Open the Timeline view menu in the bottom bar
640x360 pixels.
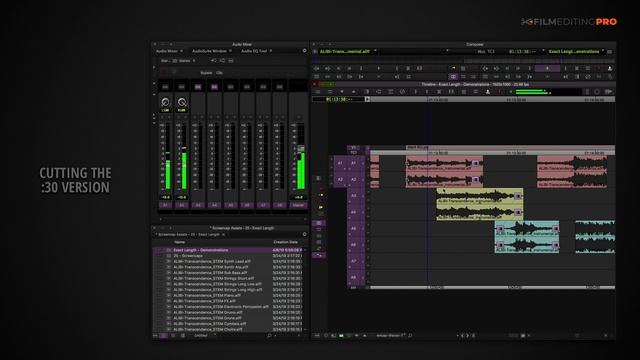point(390,336)
